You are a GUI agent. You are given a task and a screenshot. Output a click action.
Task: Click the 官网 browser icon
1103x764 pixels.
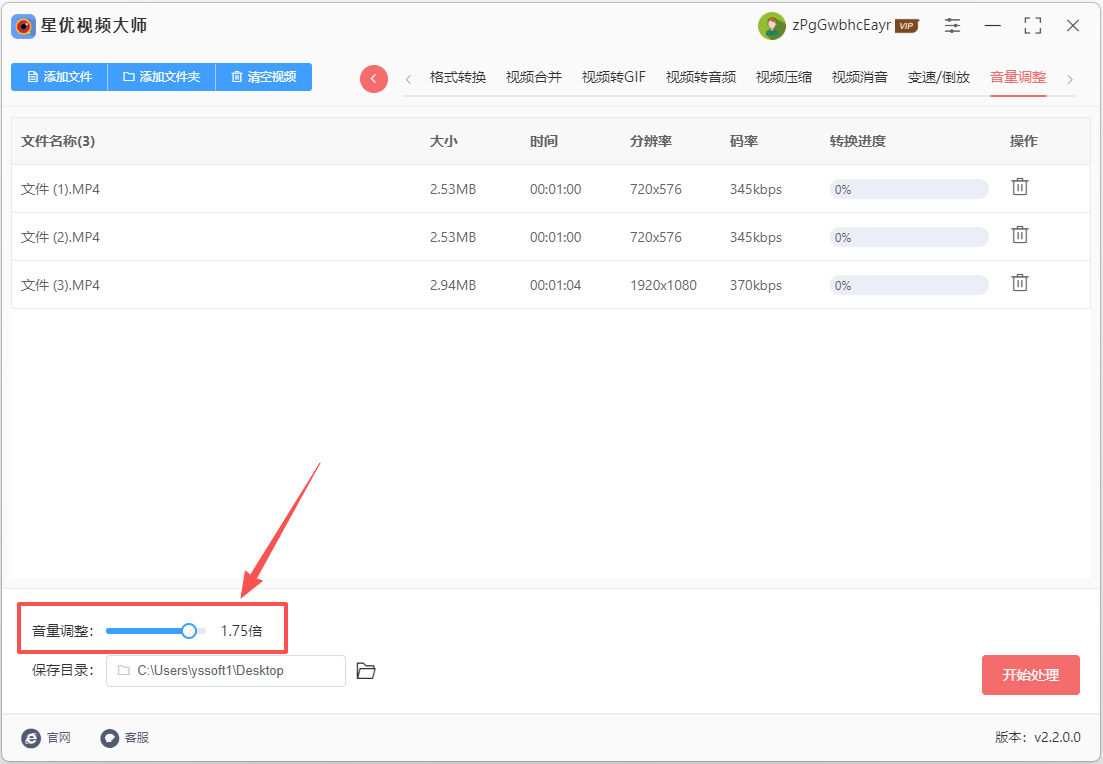31,737
